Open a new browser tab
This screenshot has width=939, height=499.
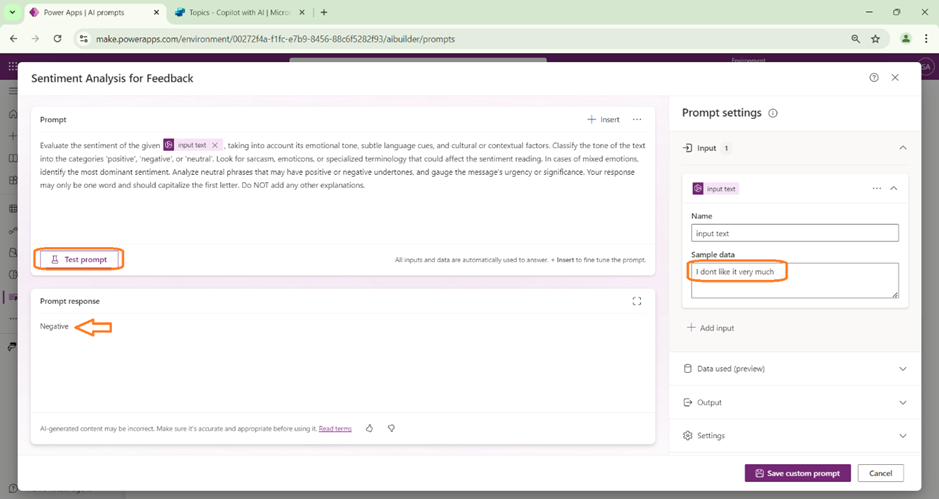point(324,12)
